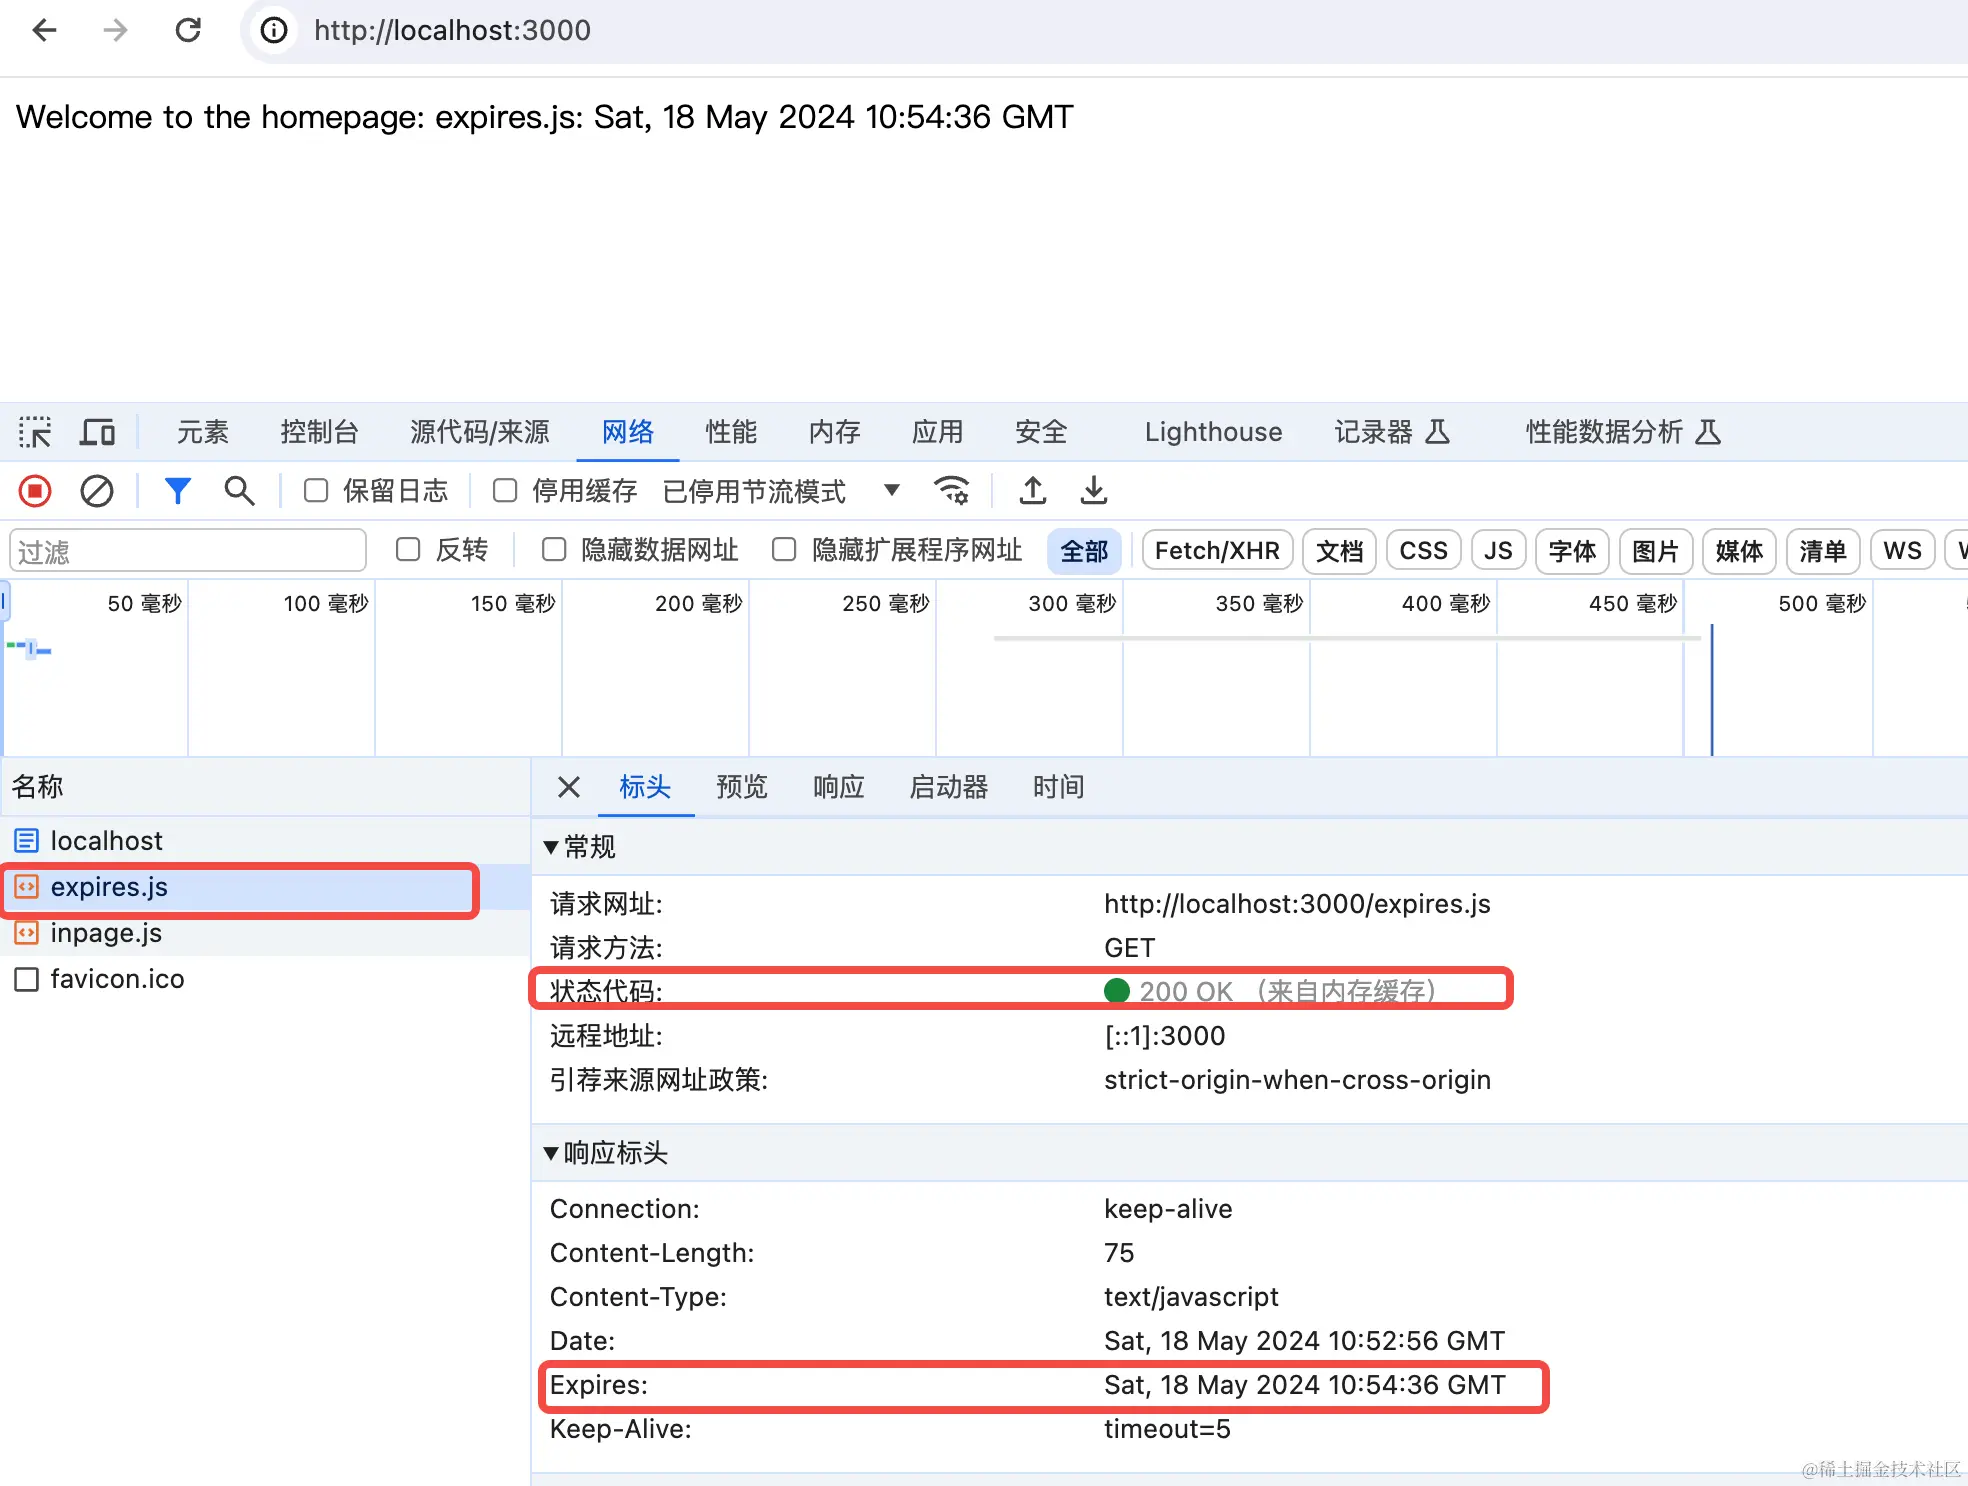The image size is (1968, 1486).
Task: Toggle the device toolbar icon
Action: (97, 432)
